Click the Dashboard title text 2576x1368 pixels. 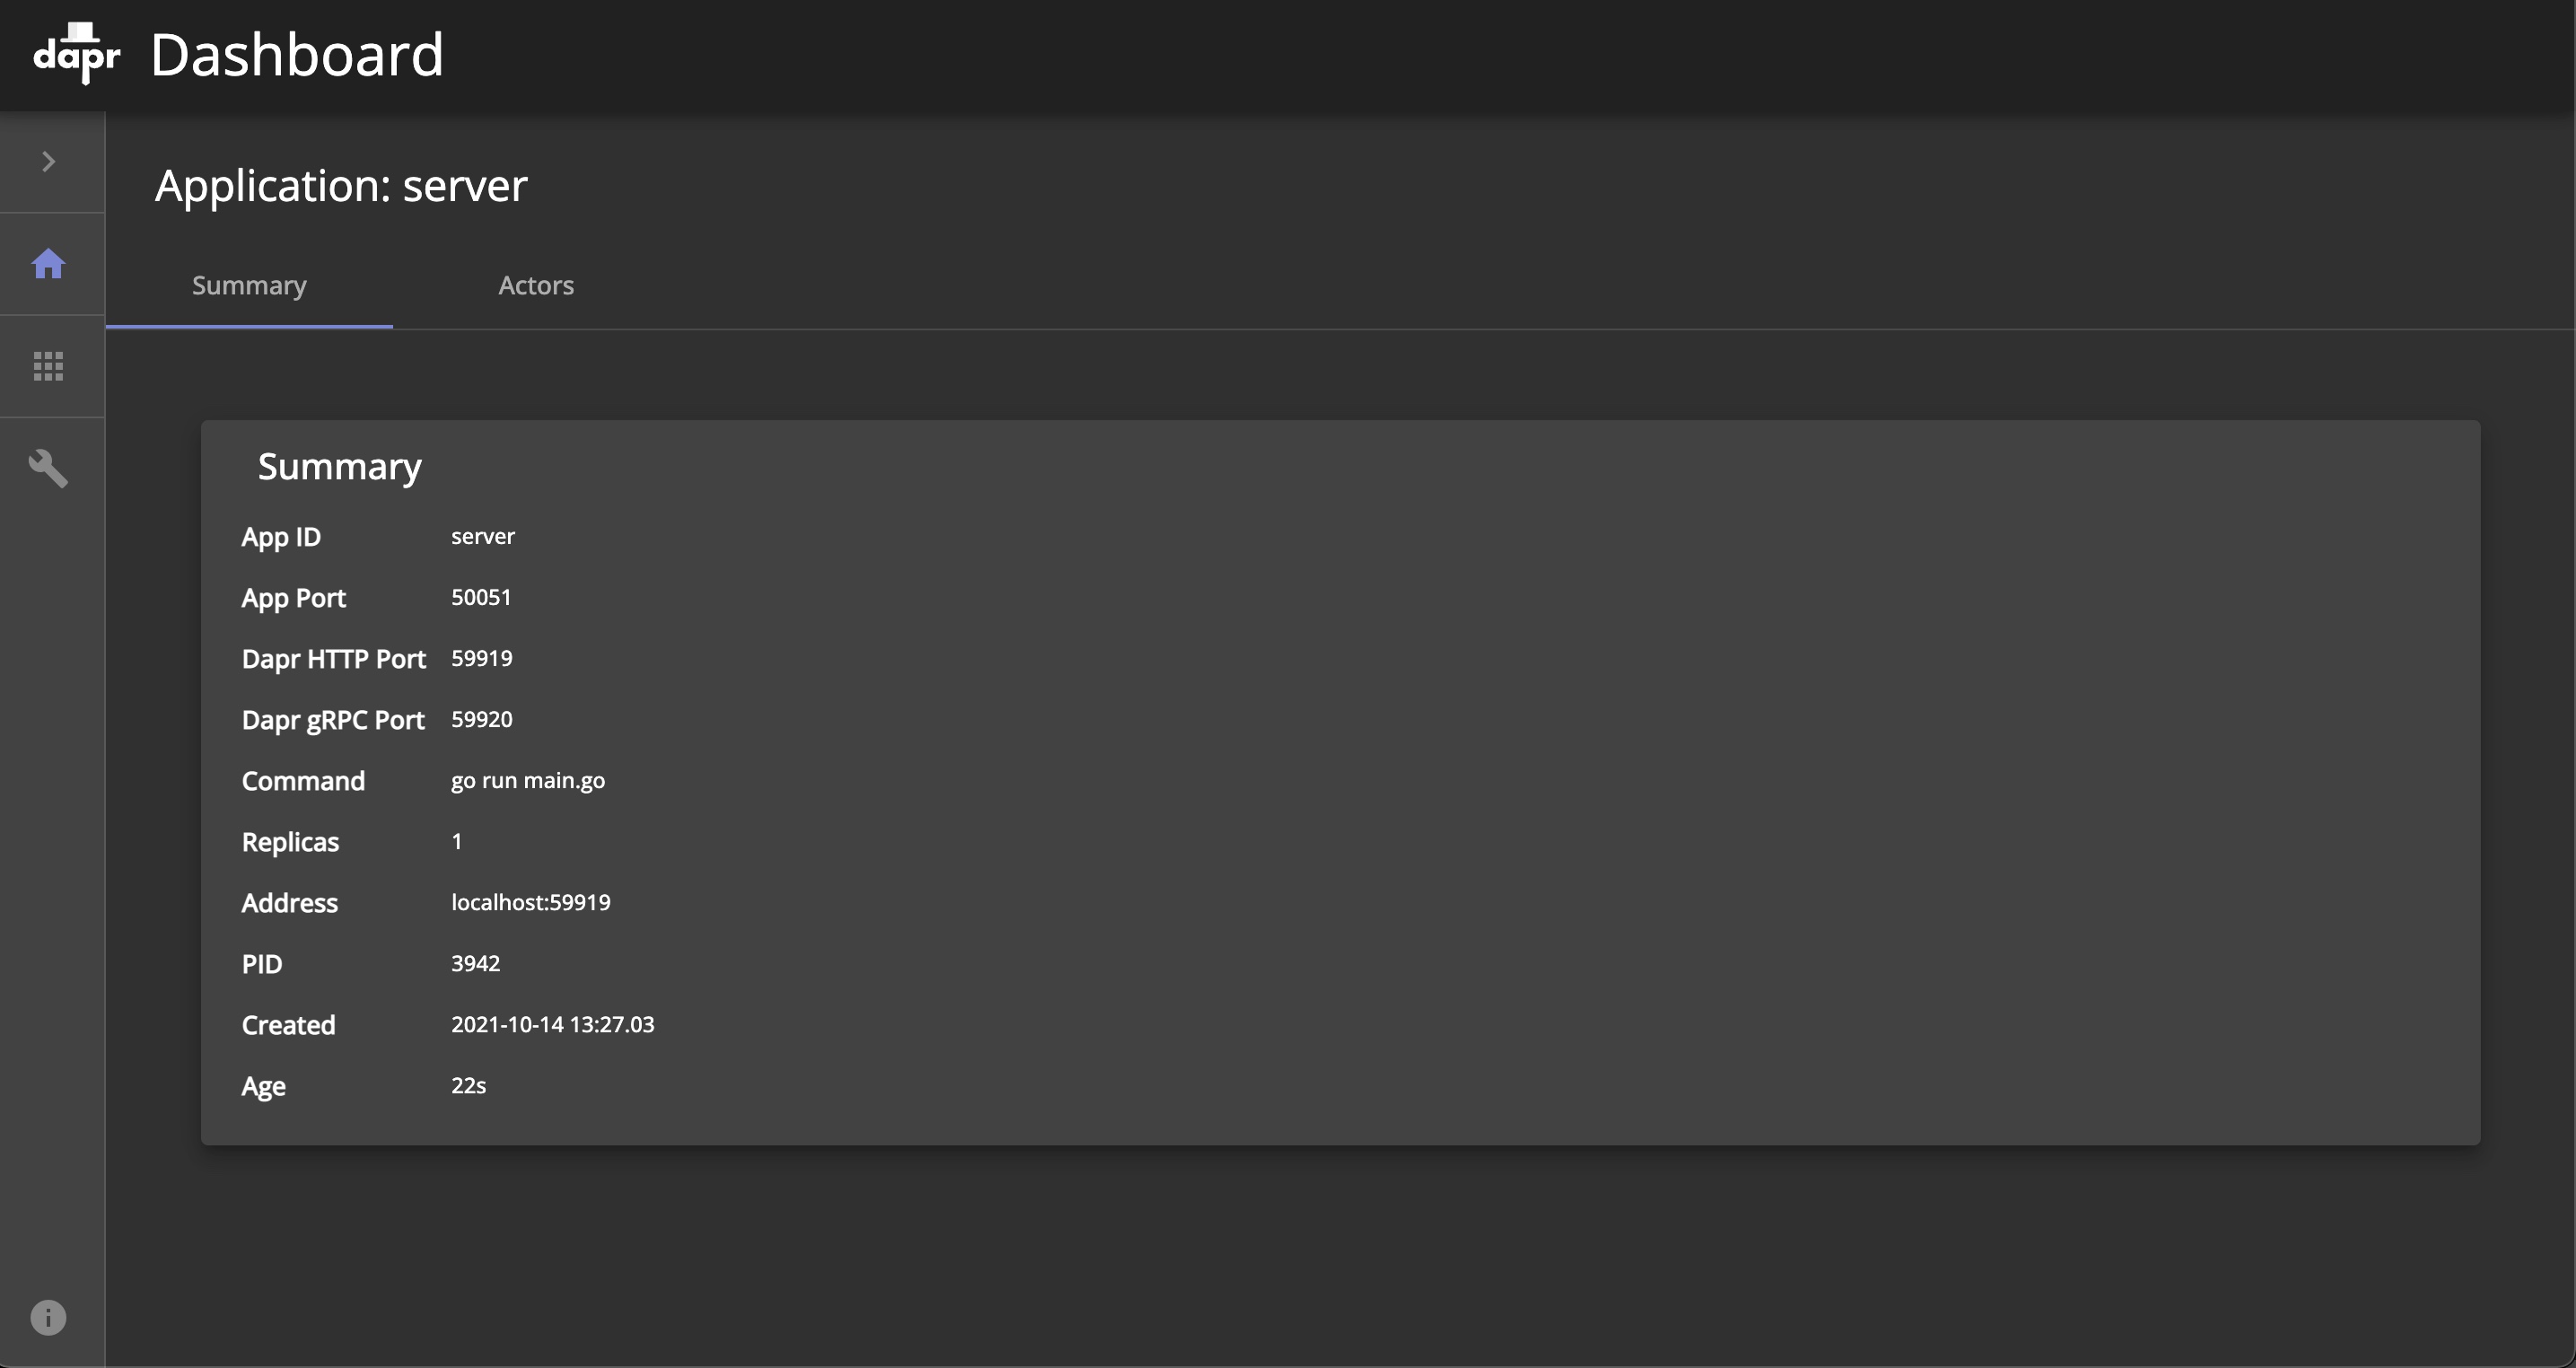(x=297, y=54)
